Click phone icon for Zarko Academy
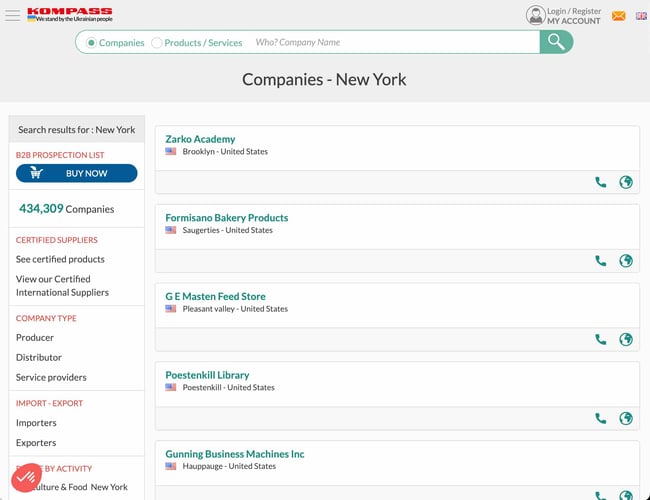Screen dimensions: 650x500 click(601, 182)
